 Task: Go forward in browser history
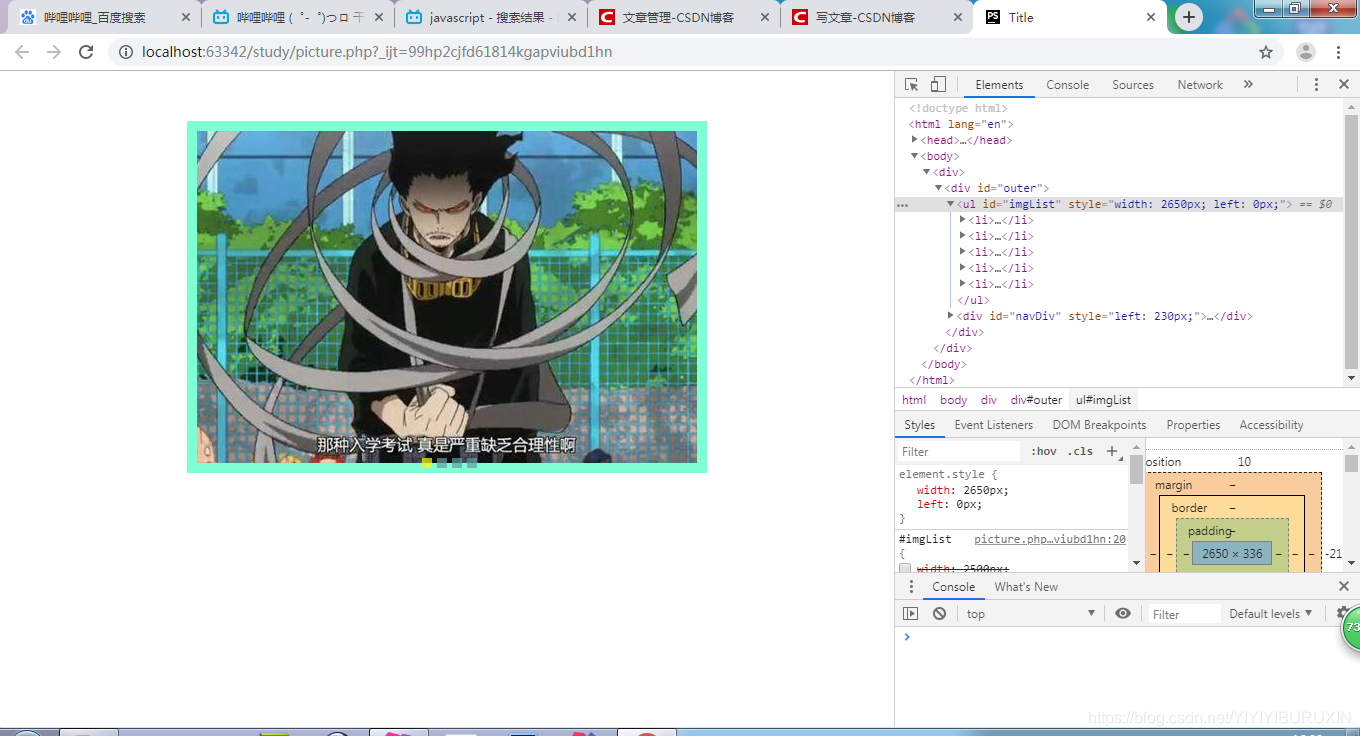[54, 52]
